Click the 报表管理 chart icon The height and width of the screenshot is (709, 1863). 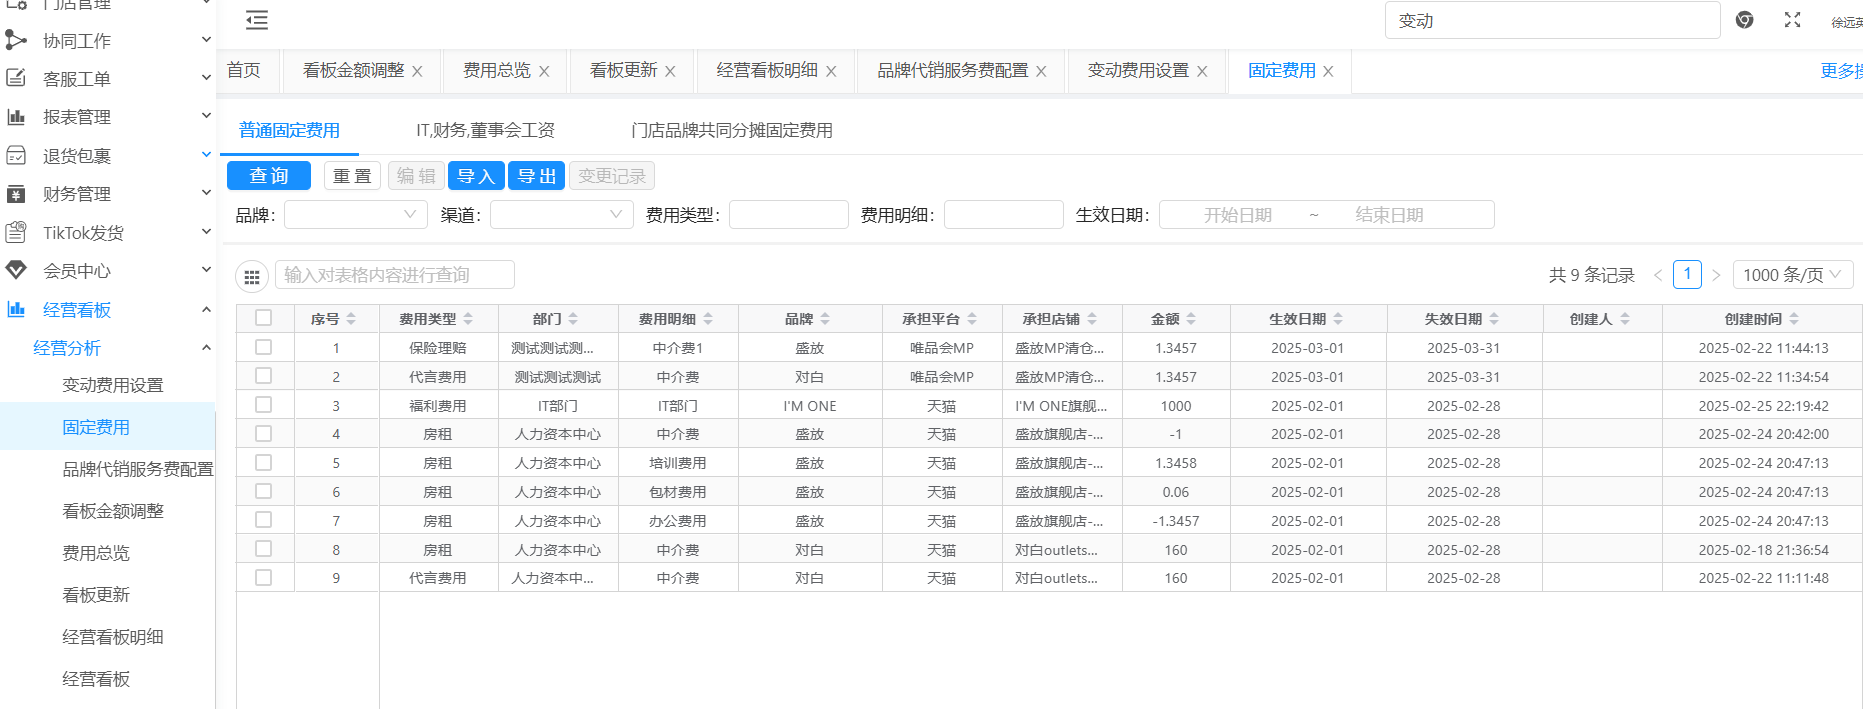16,117
